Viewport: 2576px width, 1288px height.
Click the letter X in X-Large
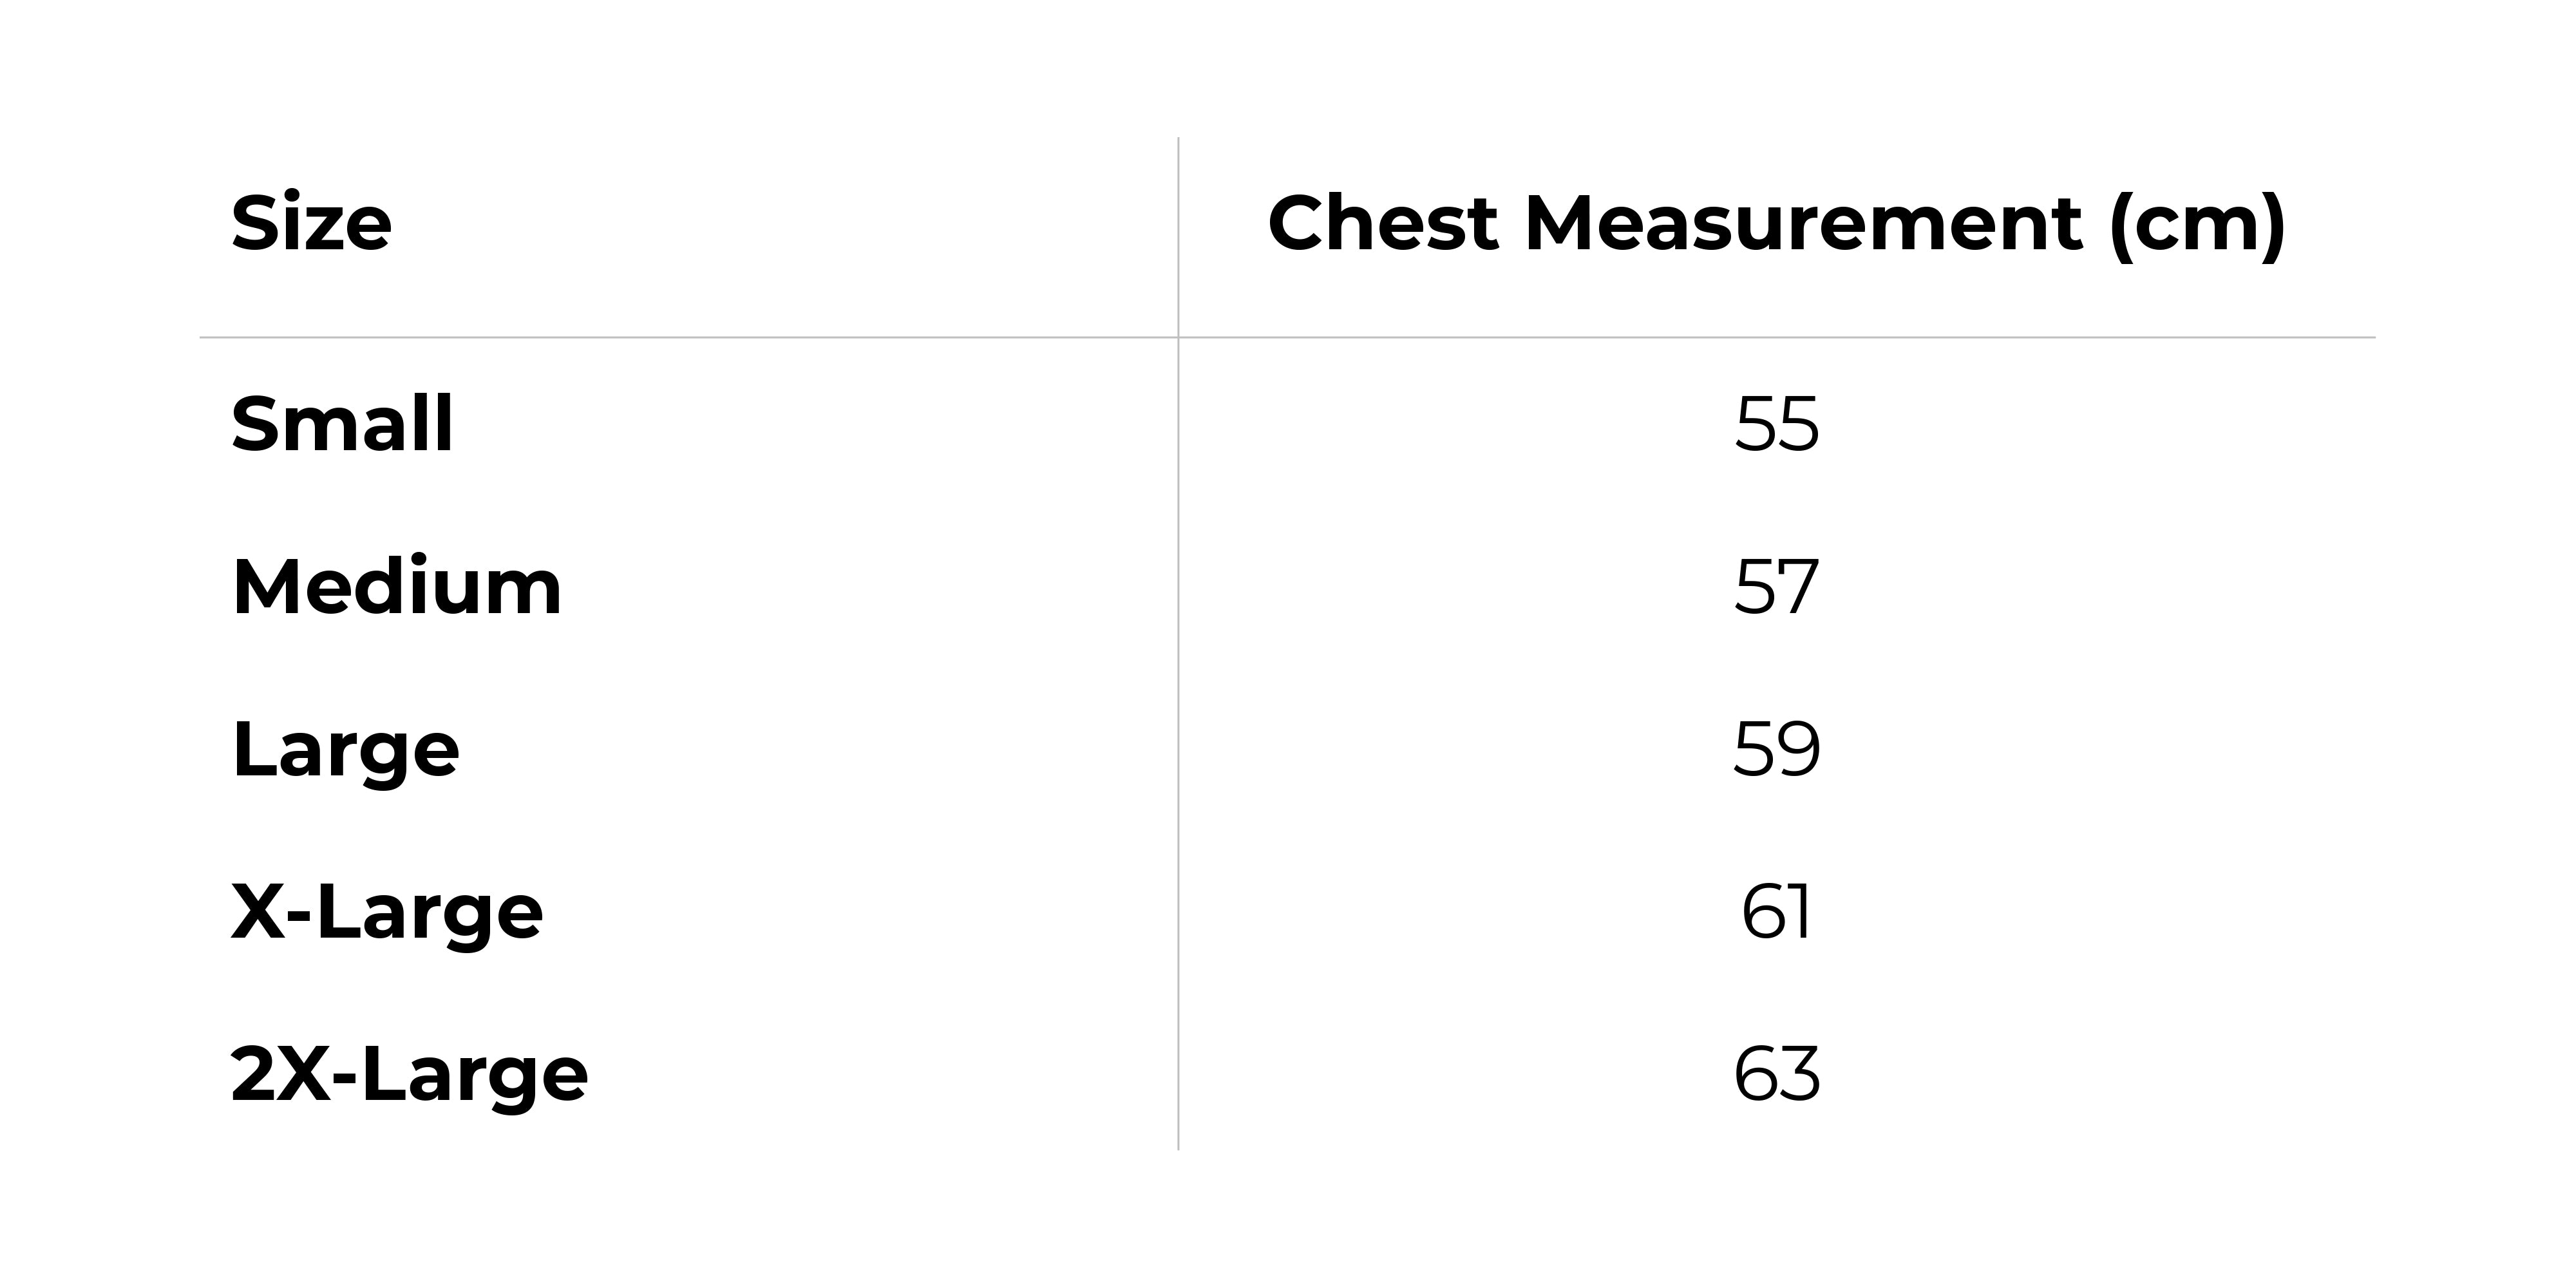click(x=259, y=913)
